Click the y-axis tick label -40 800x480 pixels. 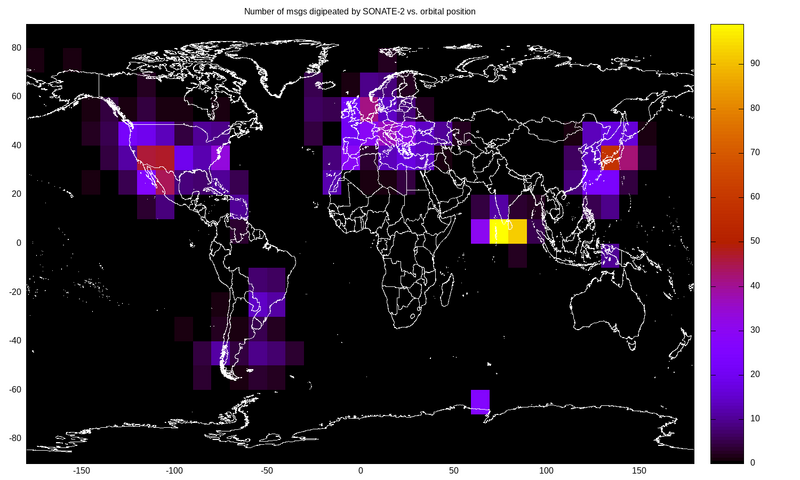[x=14, y=340]
